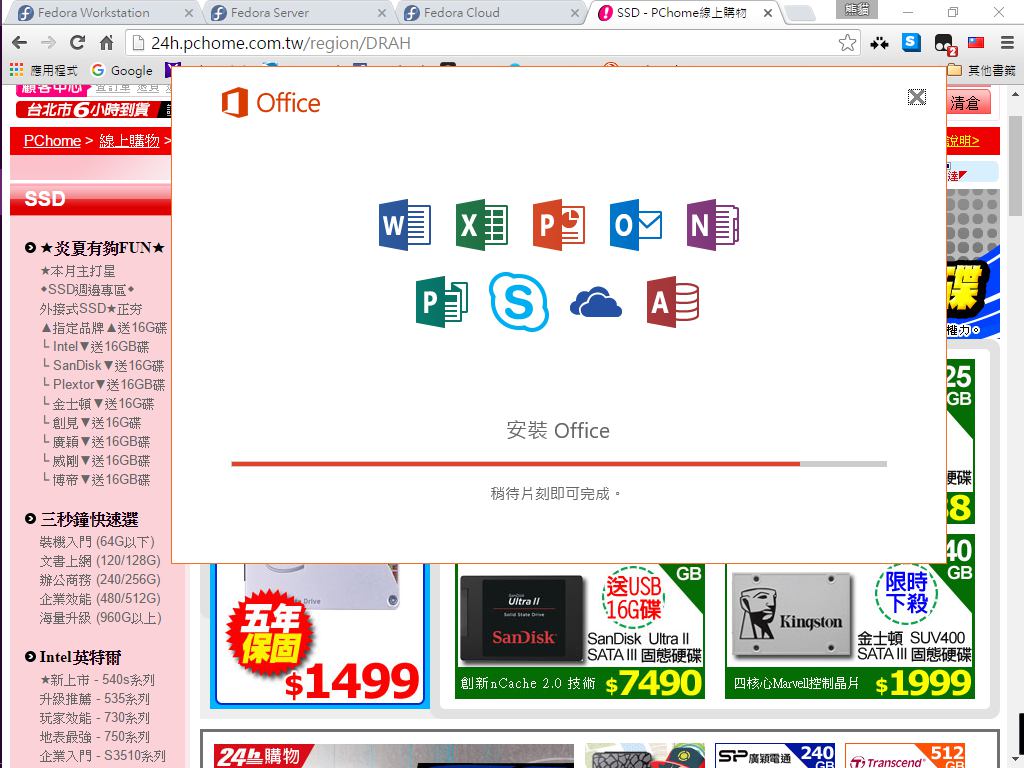Click the 熊貓 profile button
Viewport: 1024px width, 768px height.
point(856,9)
